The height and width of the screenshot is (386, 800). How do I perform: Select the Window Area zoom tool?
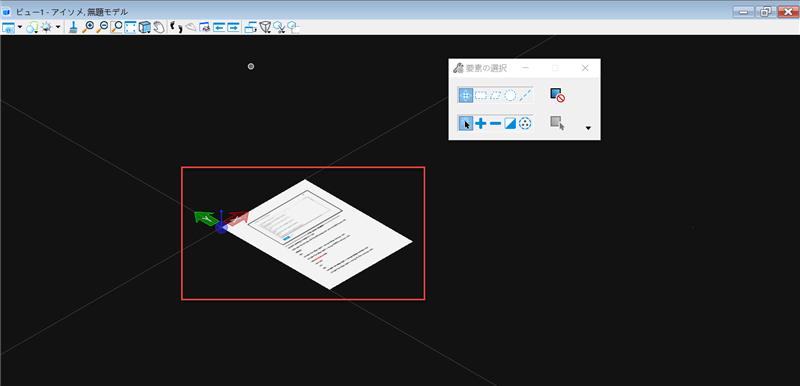click(x=116, y=28)
